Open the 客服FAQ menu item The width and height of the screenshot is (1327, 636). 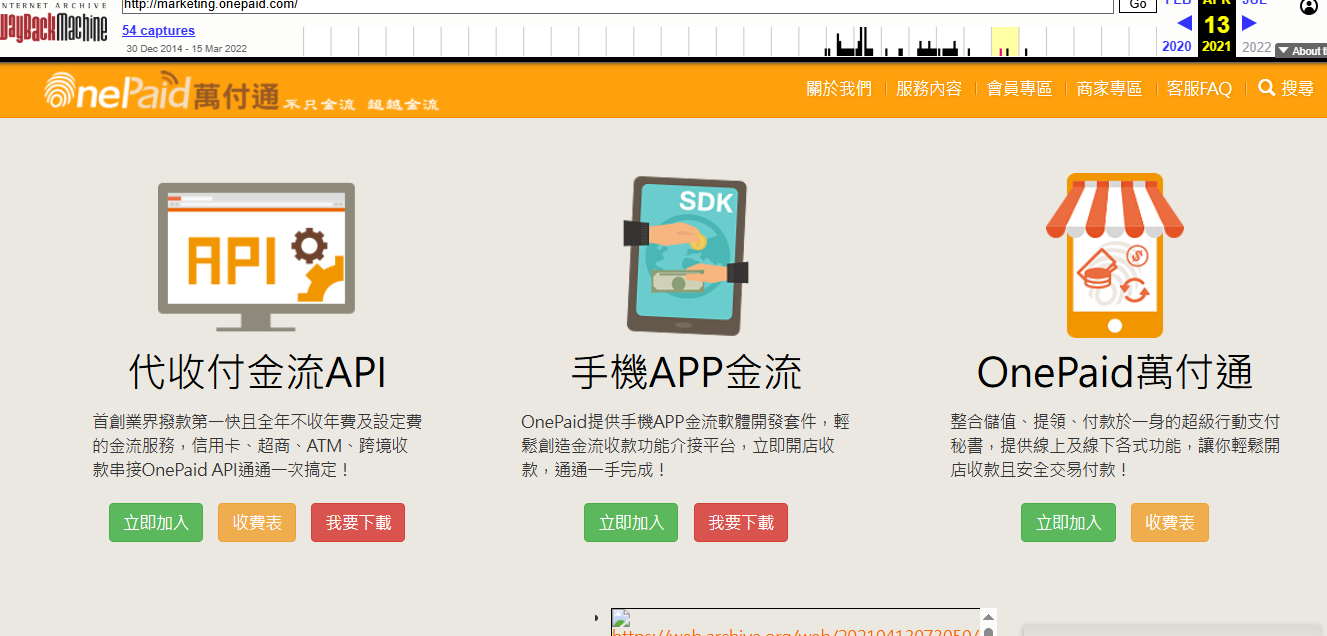pyautogui.click(x=1199, y=89)
